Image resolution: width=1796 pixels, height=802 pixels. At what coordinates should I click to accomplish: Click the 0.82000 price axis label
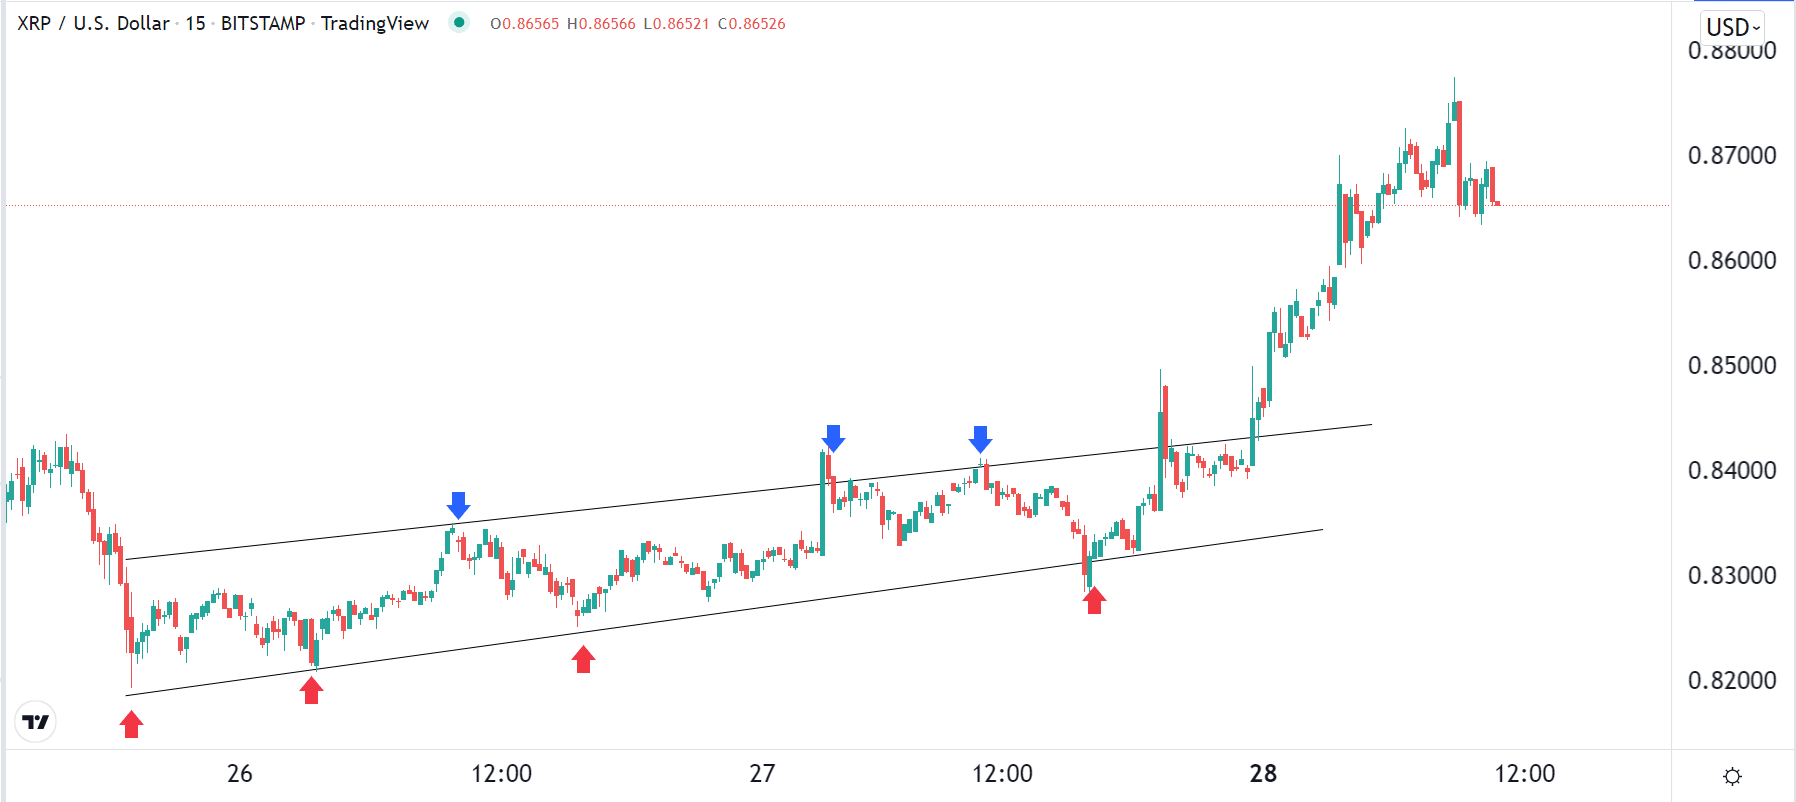1732,680
